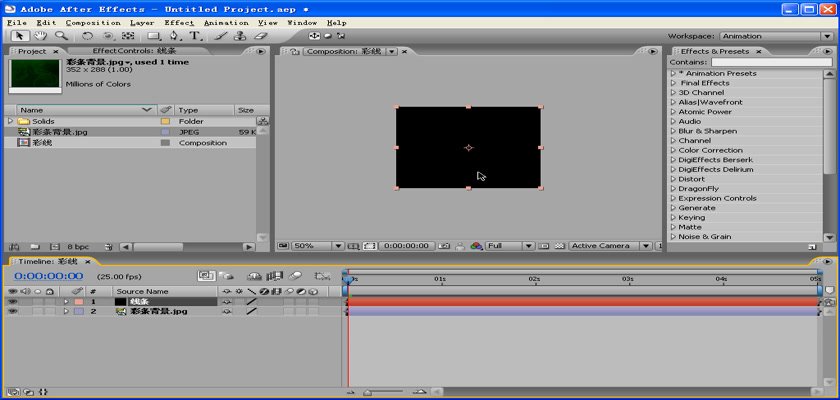The width and height of the screenshot is (840, 400).
Task: Select the Orbit Camera tool
Action: tap(108, 36)
